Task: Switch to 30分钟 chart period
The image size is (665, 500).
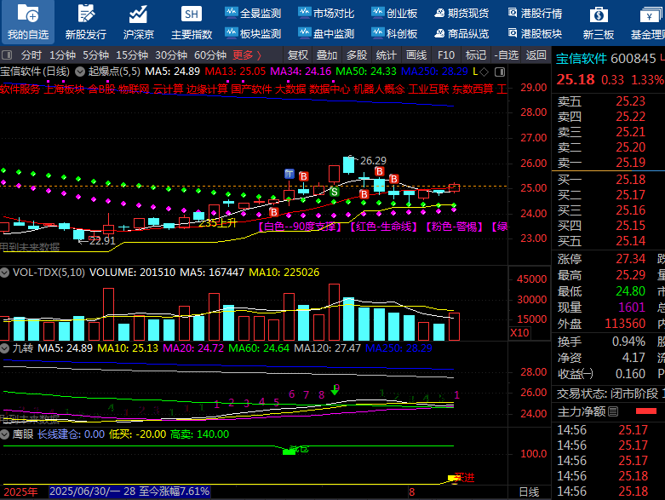Action: [171, 55]
